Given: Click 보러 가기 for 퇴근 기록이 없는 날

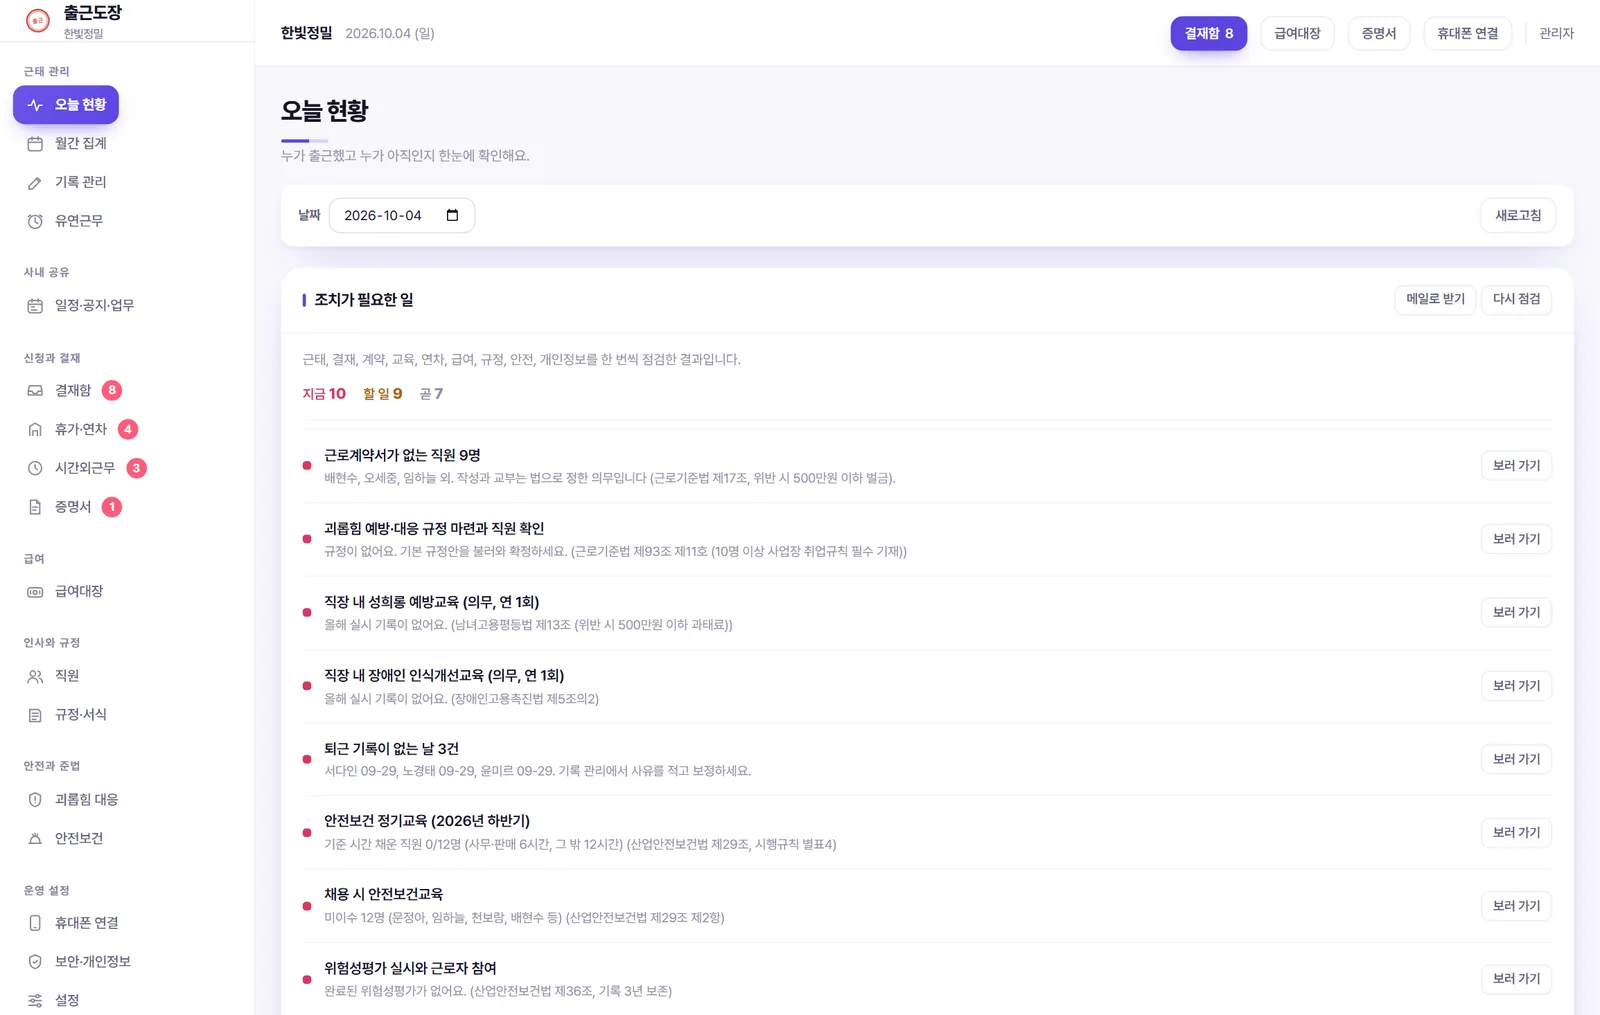Looking at the screenshot, I should 1516,759.
